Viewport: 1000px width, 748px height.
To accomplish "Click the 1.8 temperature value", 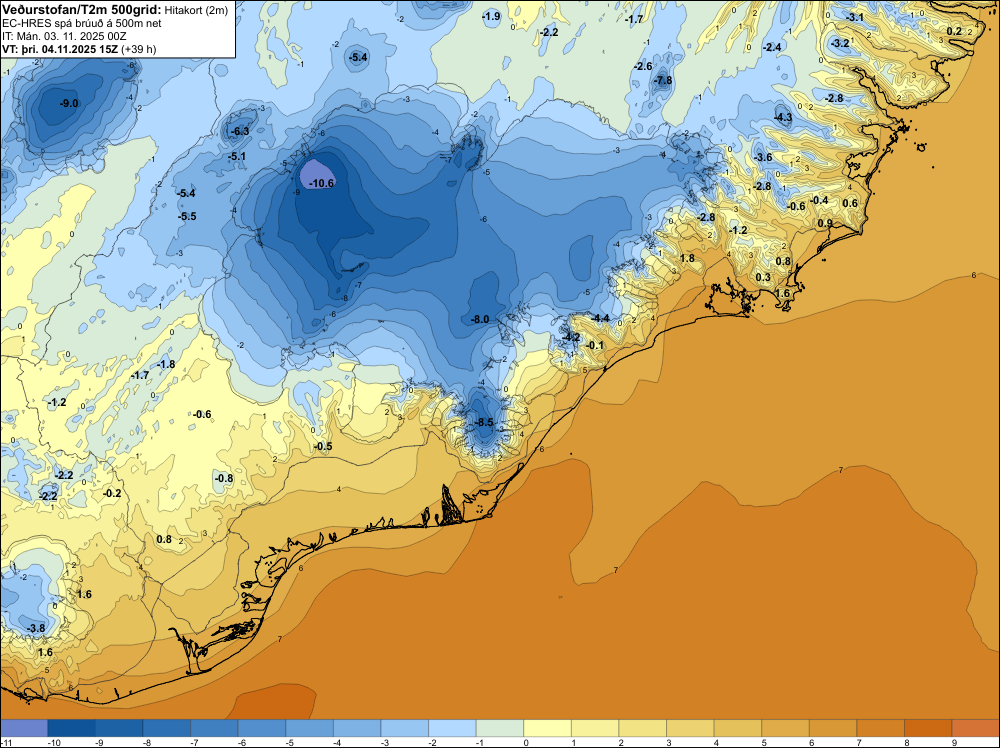I will [687, 258].
